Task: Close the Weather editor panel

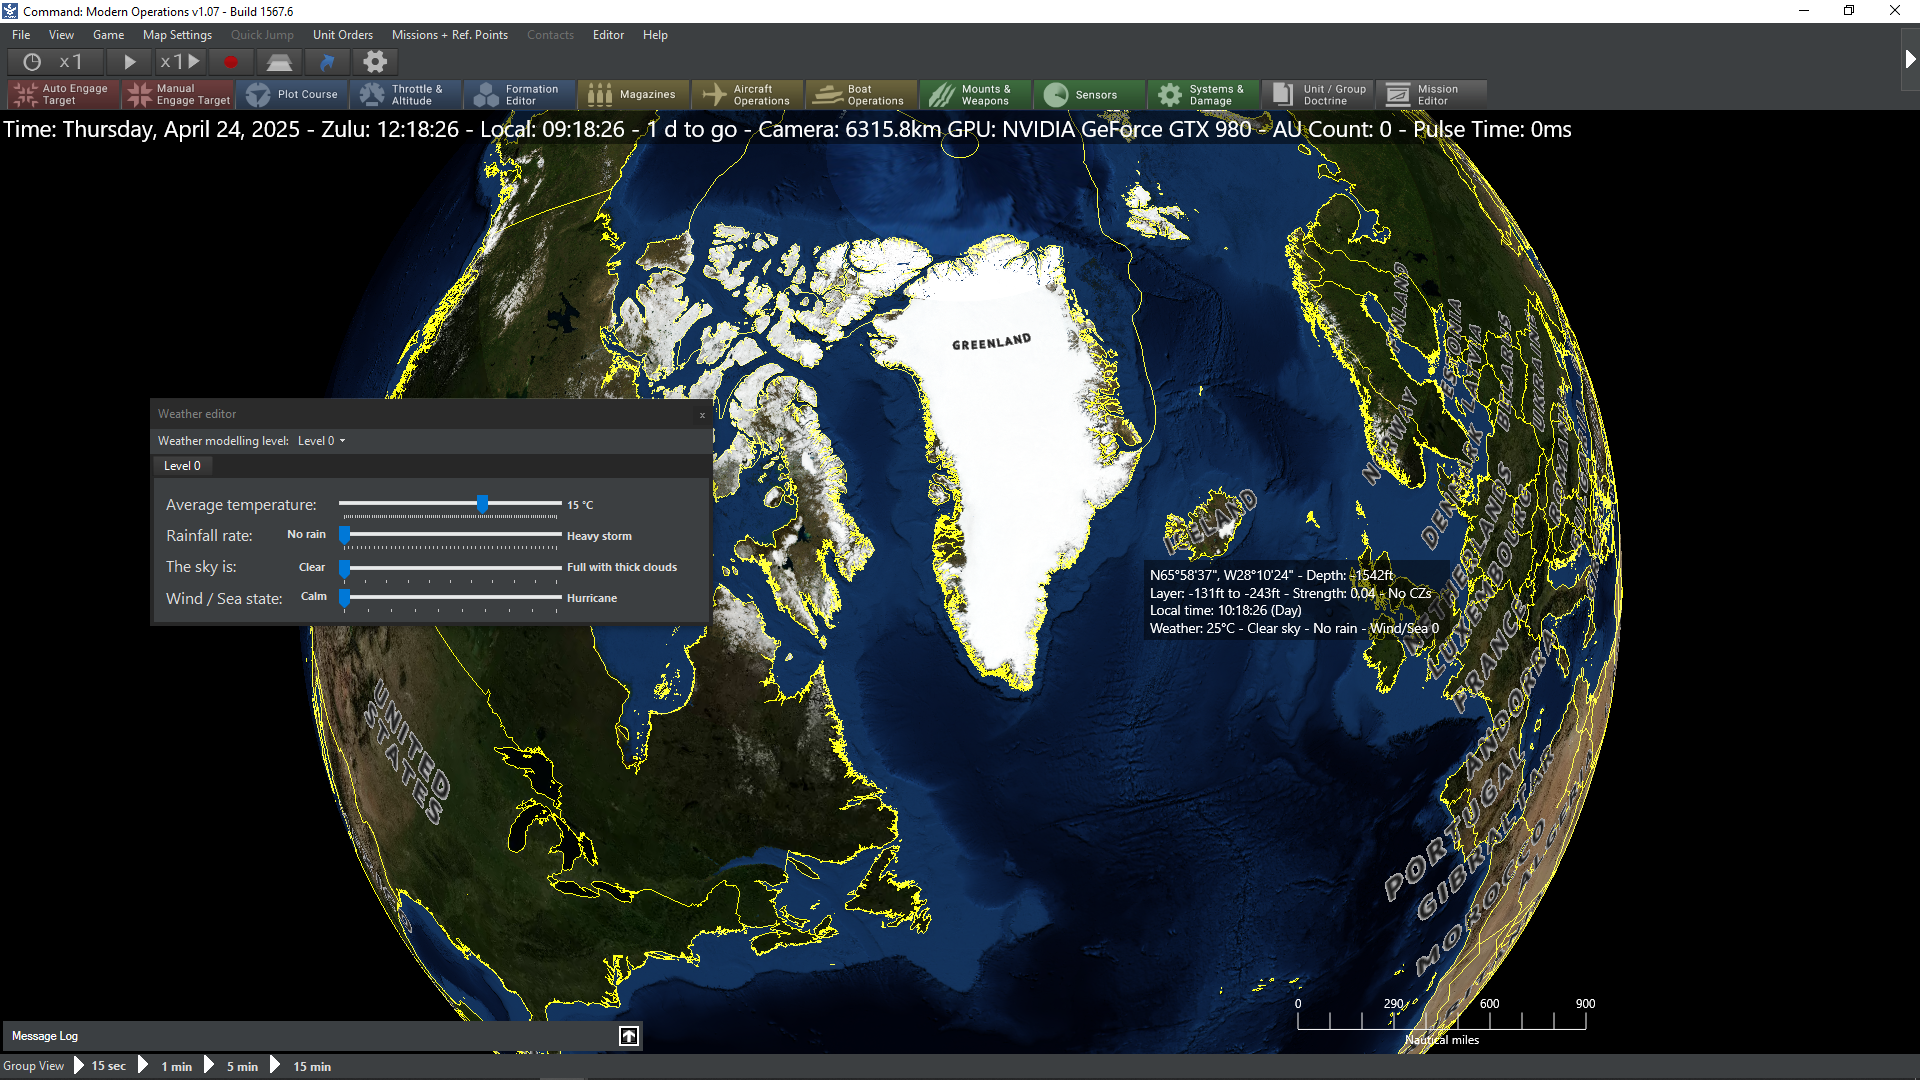Action: (702, 415)
